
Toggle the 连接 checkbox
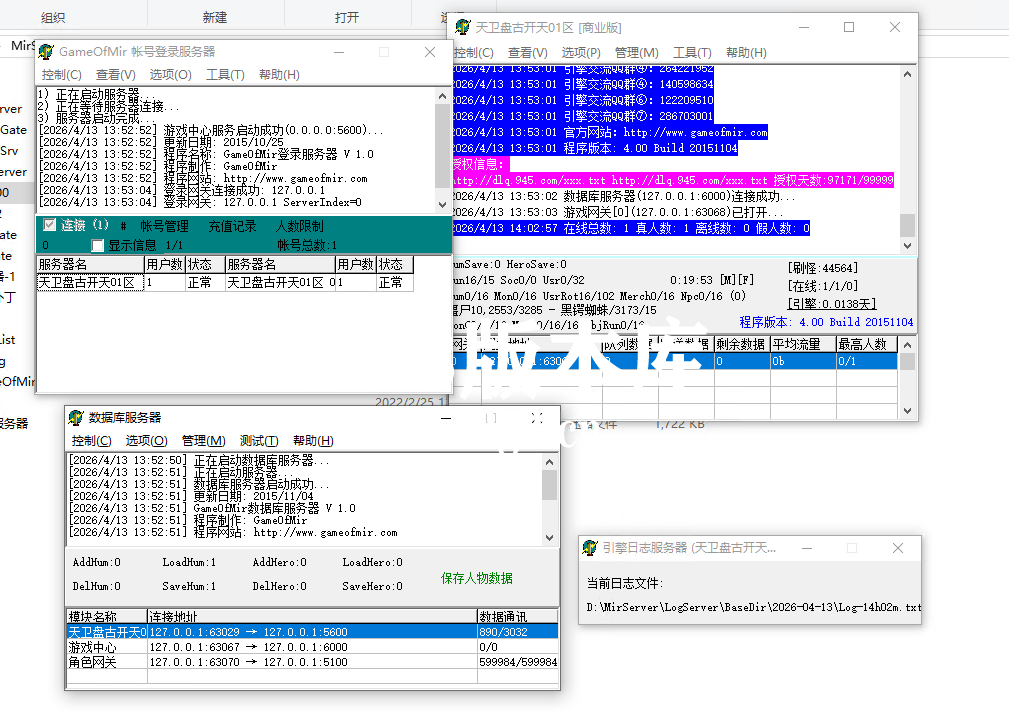pos(50,226)
